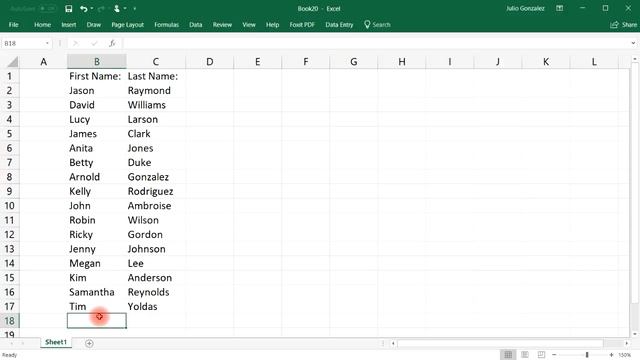Image resolution: width=640 pixels, height=360 pixels.
Task: Add a new sheet with the plus icon
Action: pyautogui.click(x=89, y=344)
